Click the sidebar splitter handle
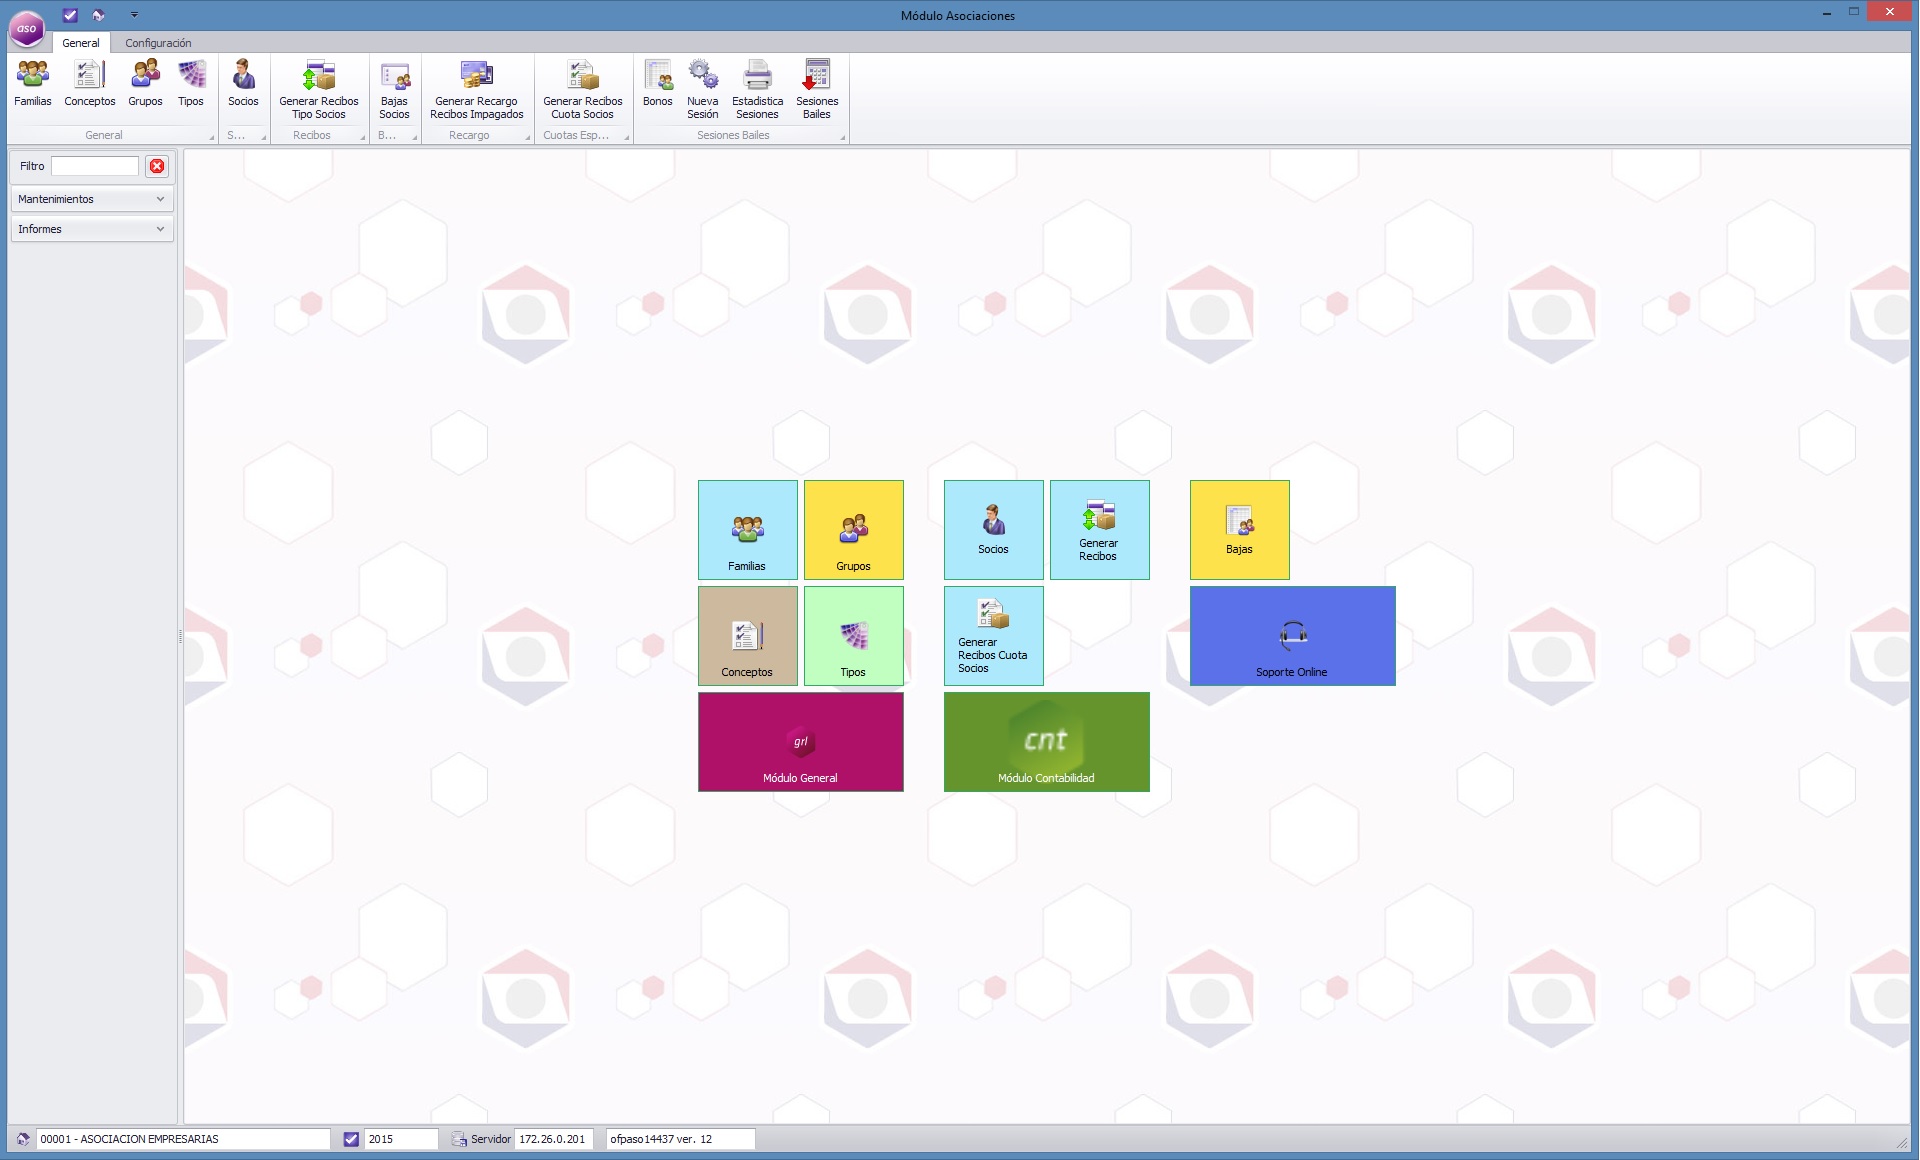The image size is (1920, 1160). pos(180,636)
